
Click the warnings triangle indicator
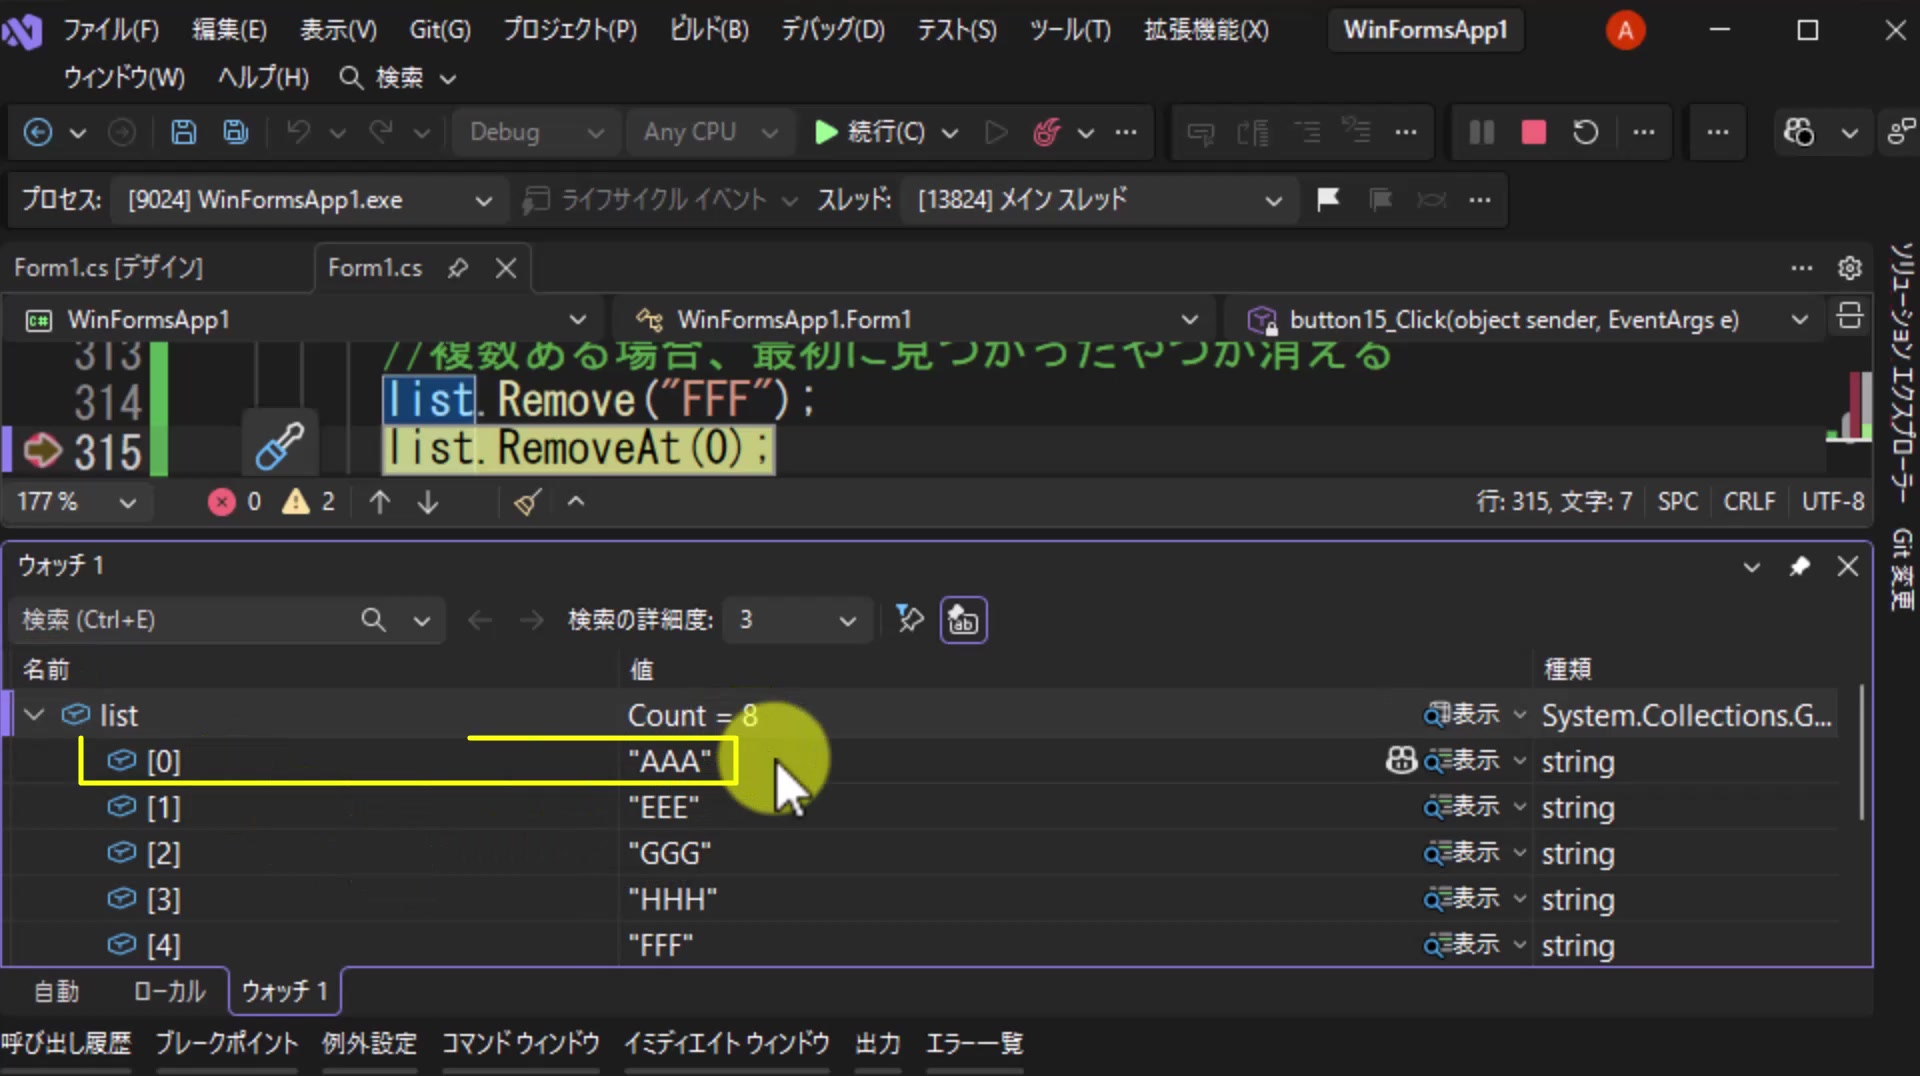[295, 501]
